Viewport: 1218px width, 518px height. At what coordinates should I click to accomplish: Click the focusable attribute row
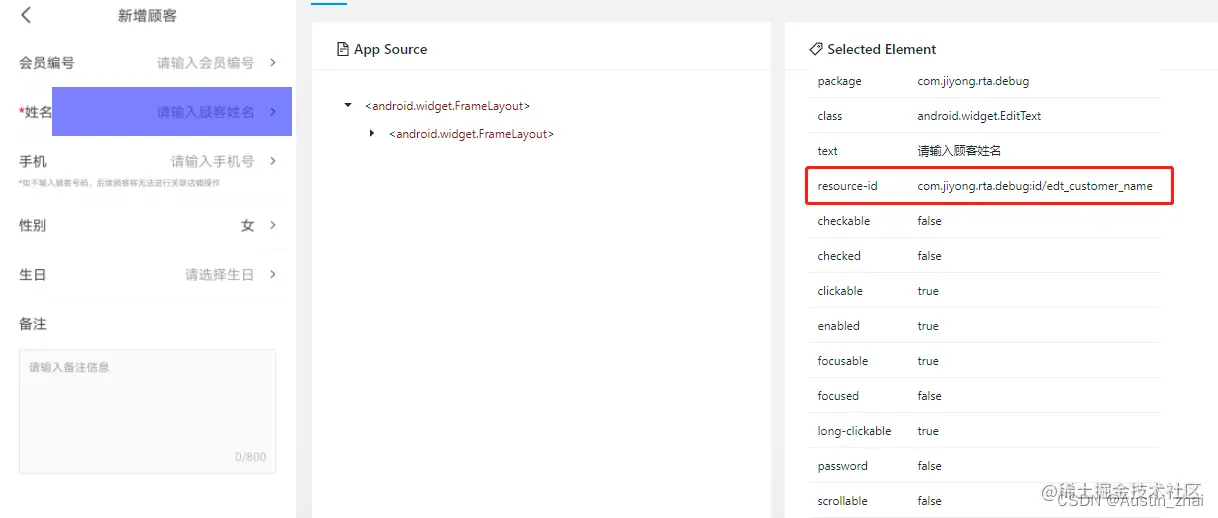coord(984,361)
